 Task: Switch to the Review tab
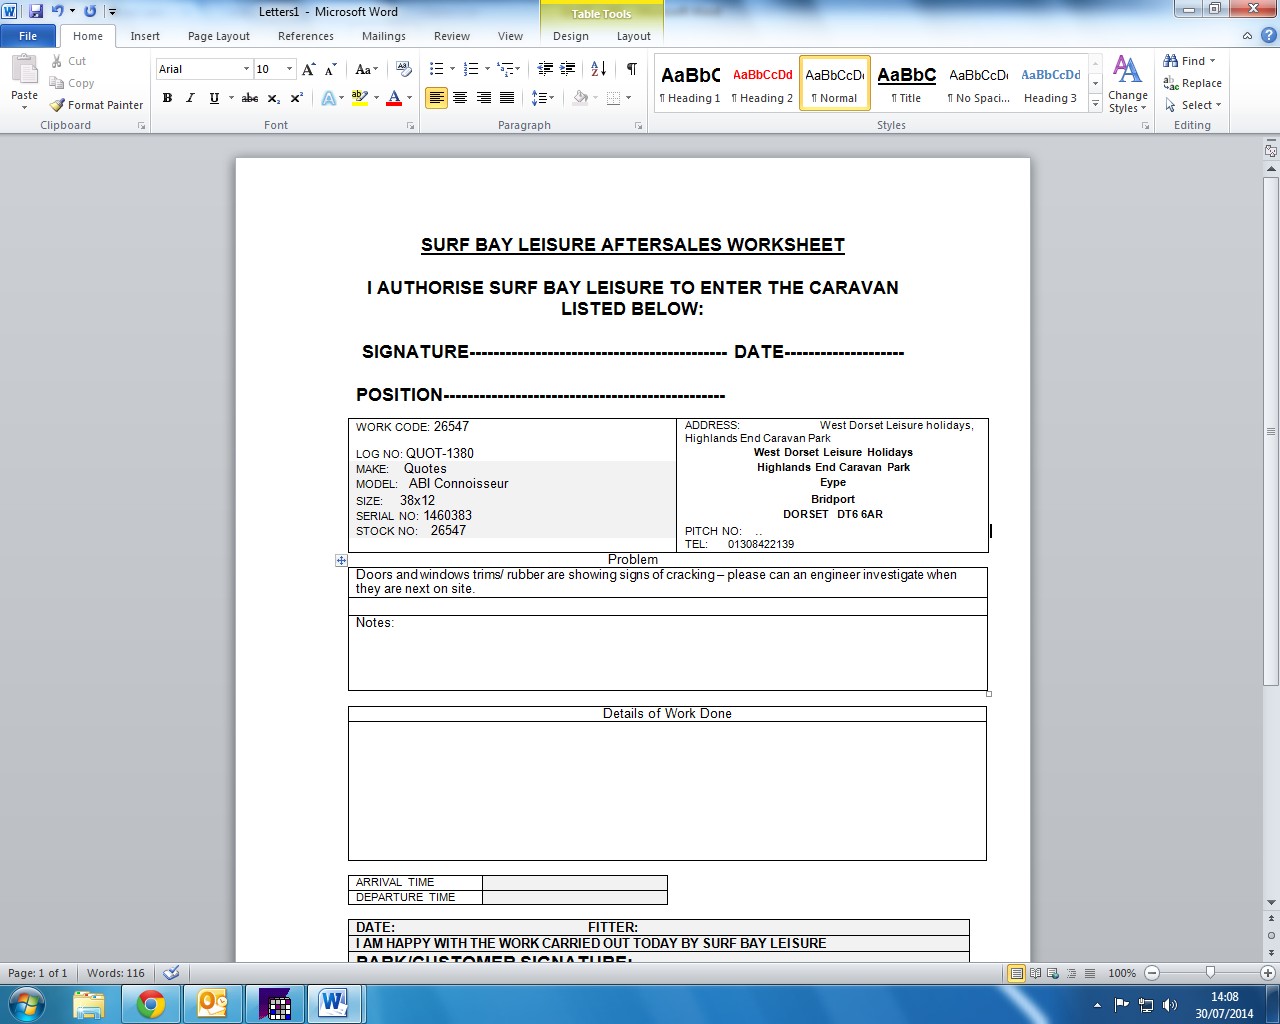(x=451, y=36)
